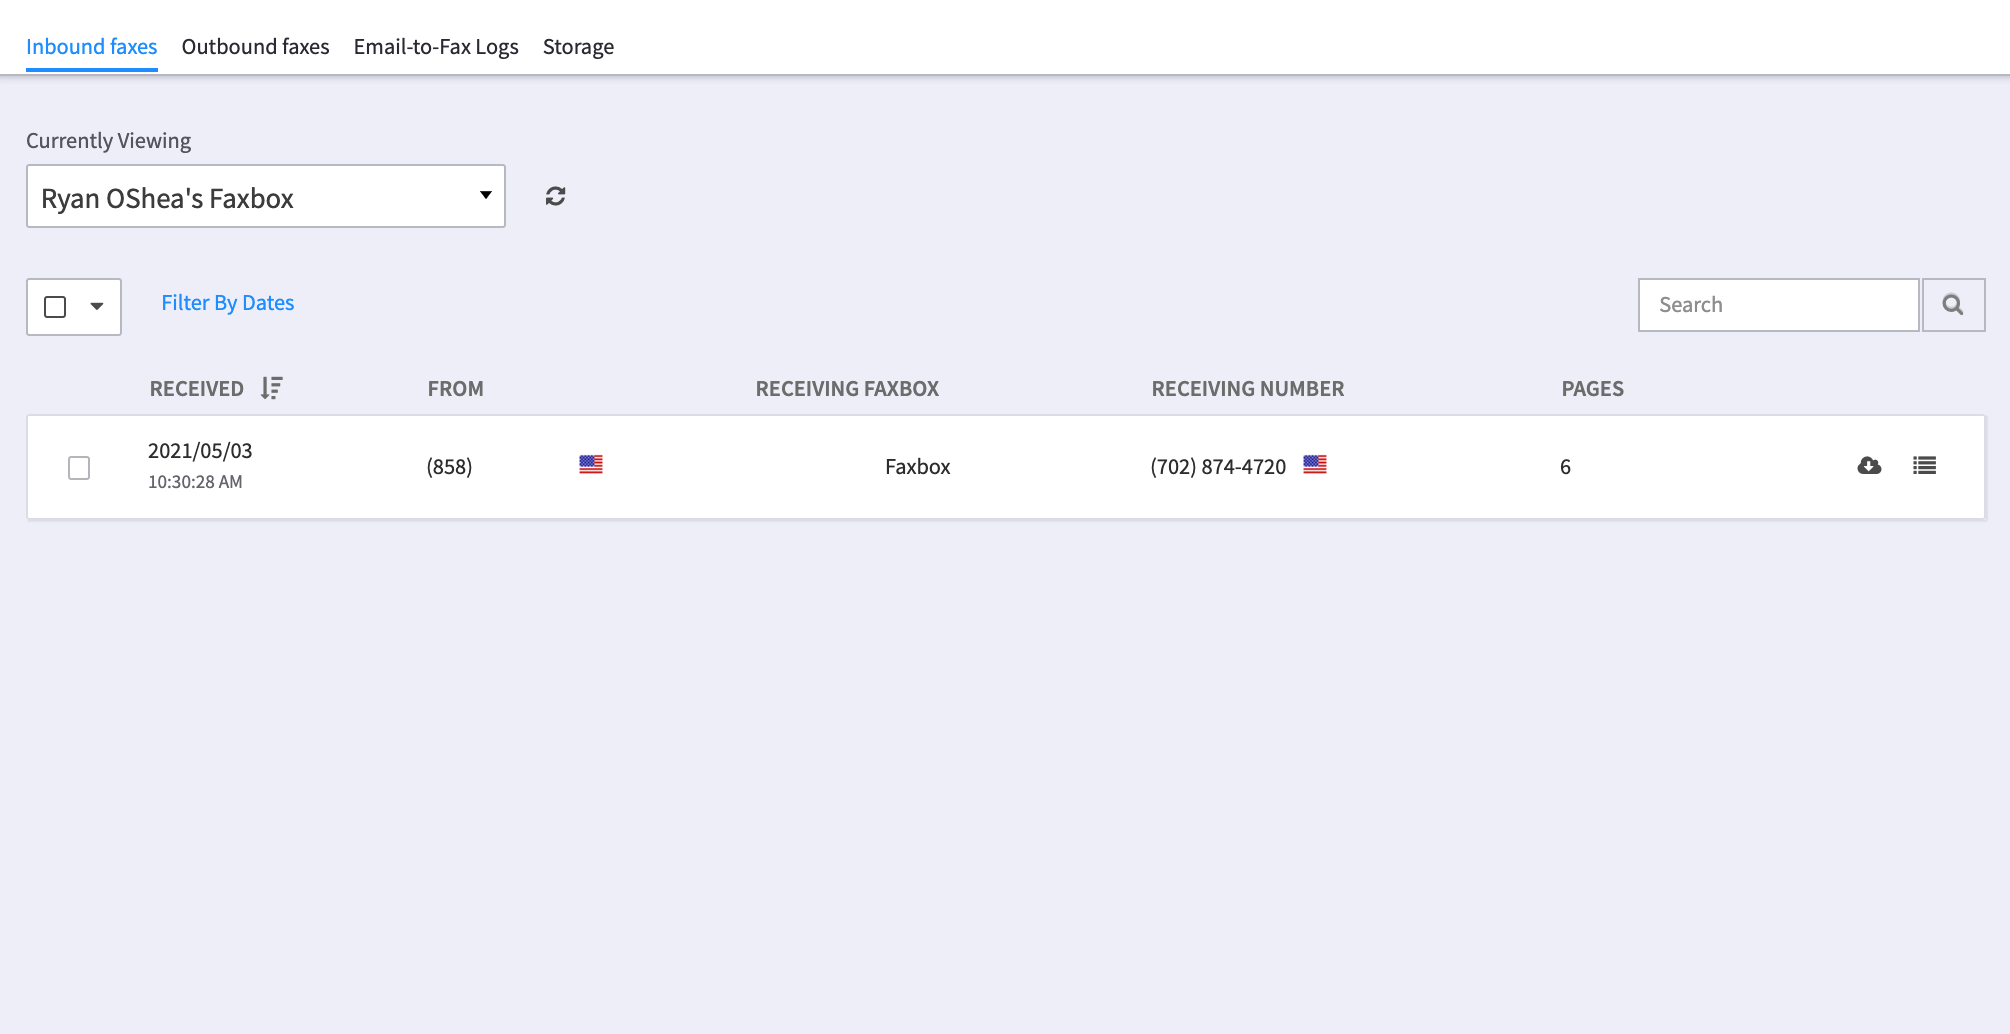Open the Email-to-Fax Logs tab
The image size is (2010, 1034).
(436, 47)
